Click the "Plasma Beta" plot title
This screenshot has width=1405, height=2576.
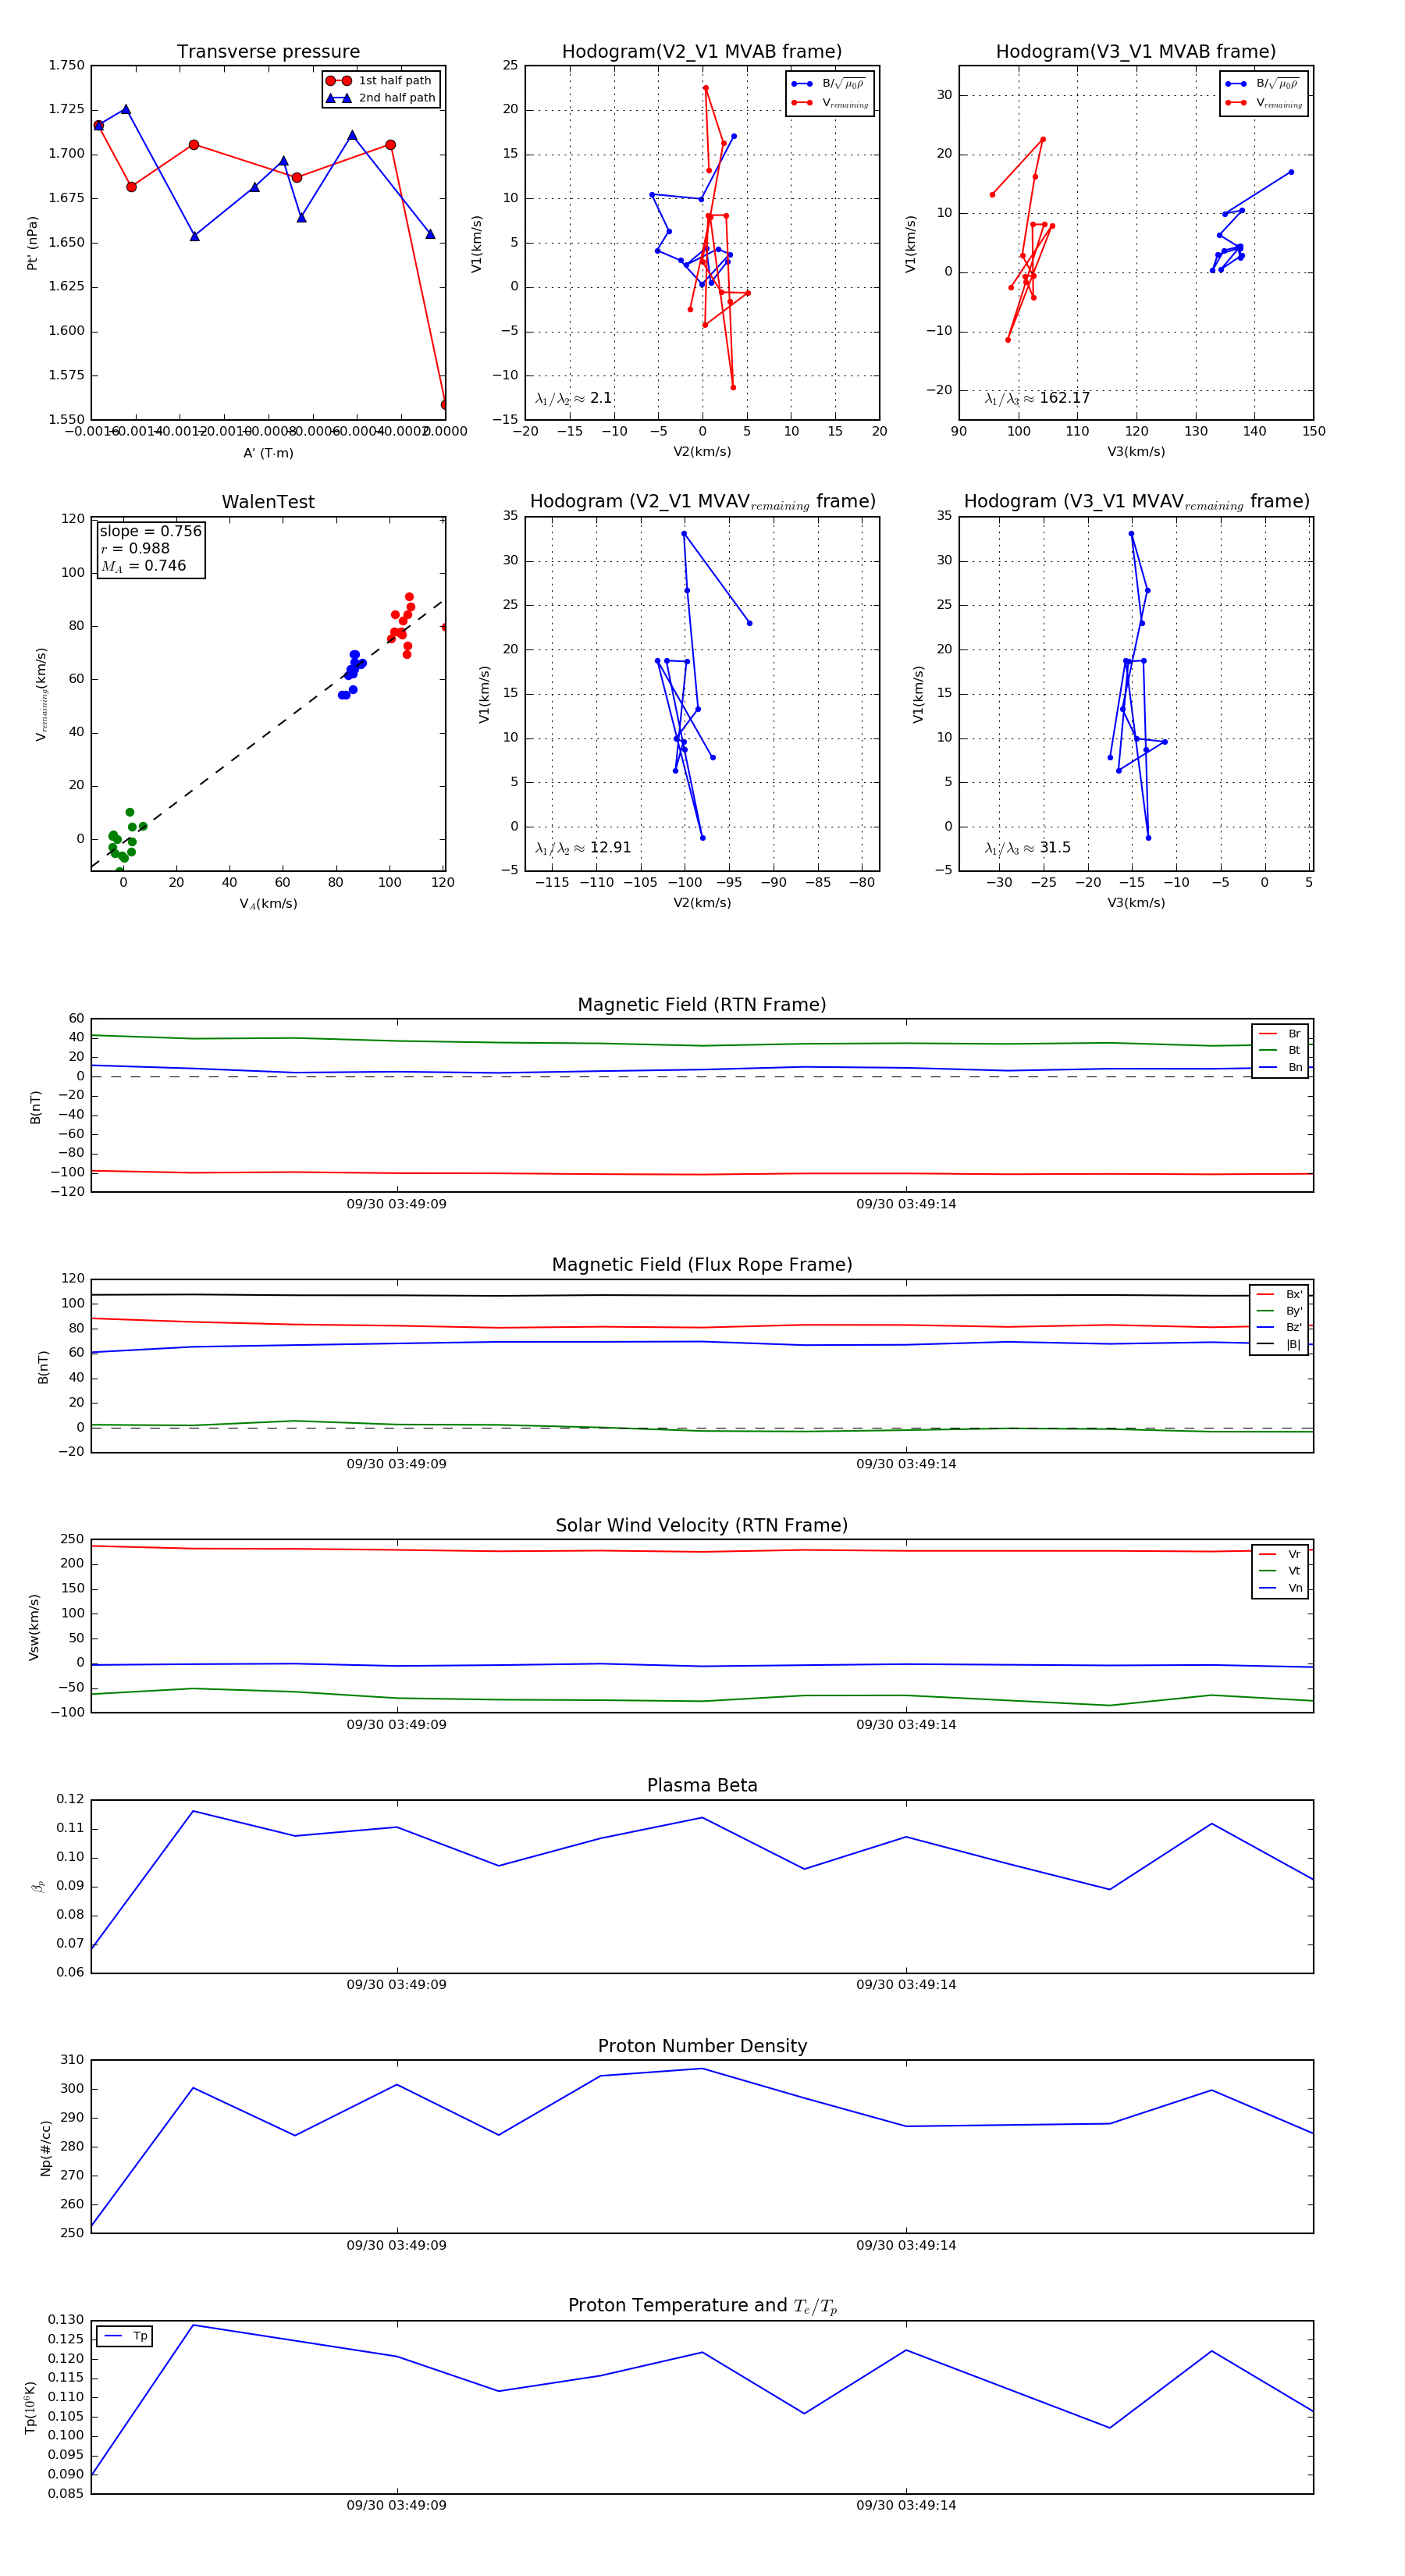[x=702, y=1786]
